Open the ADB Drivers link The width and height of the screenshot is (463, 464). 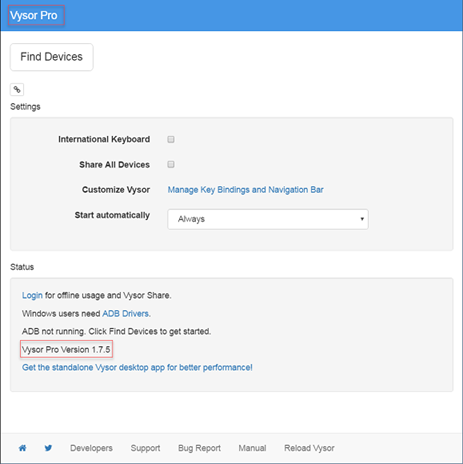pos(126,314)
